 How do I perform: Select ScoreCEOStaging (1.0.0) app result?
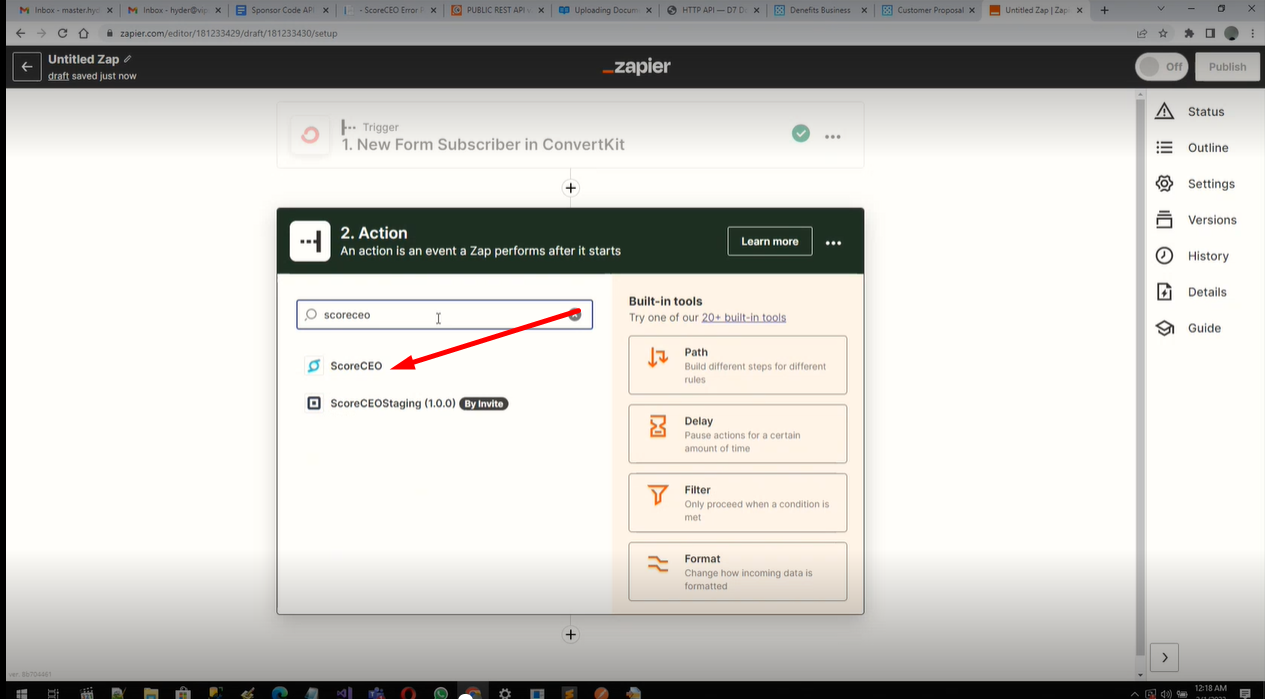[x=406, y=403]
